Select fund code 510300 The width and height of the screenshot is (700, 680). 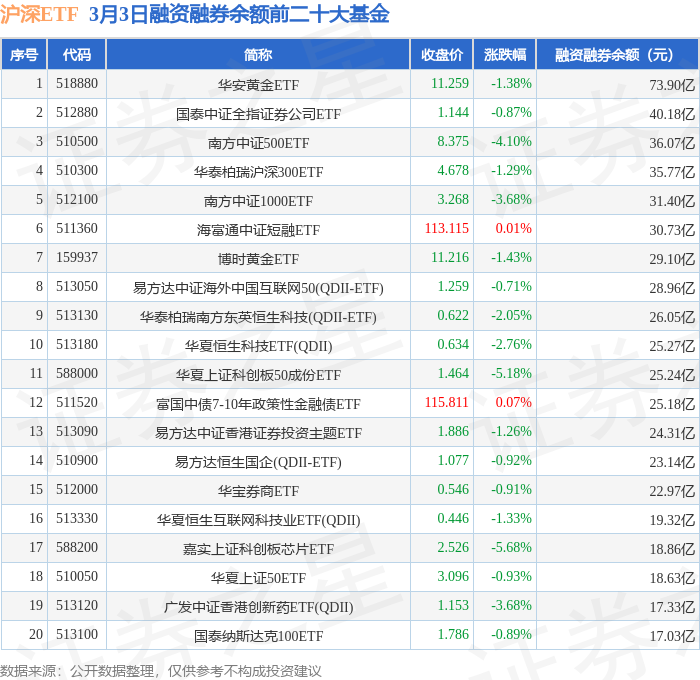(x=77, y=171)
